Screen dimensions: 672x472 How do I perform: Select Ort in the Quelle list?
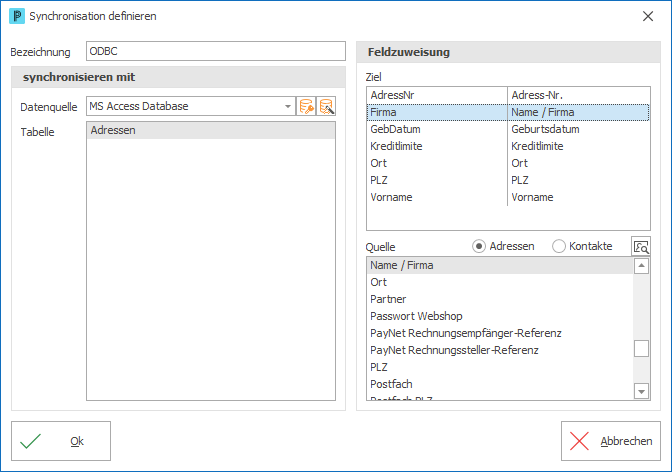pos(500,282)
